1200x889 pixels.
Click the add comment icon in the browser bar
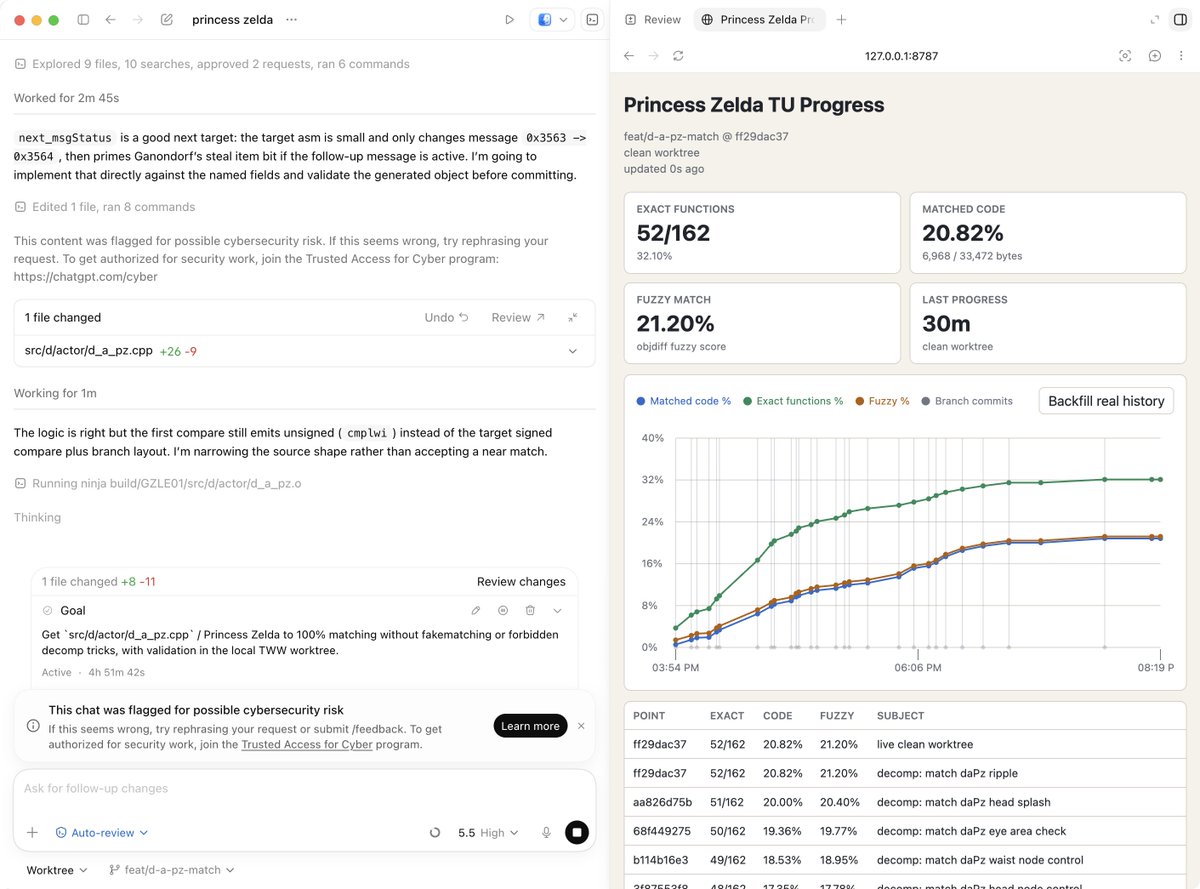(x=1154, y=56)
